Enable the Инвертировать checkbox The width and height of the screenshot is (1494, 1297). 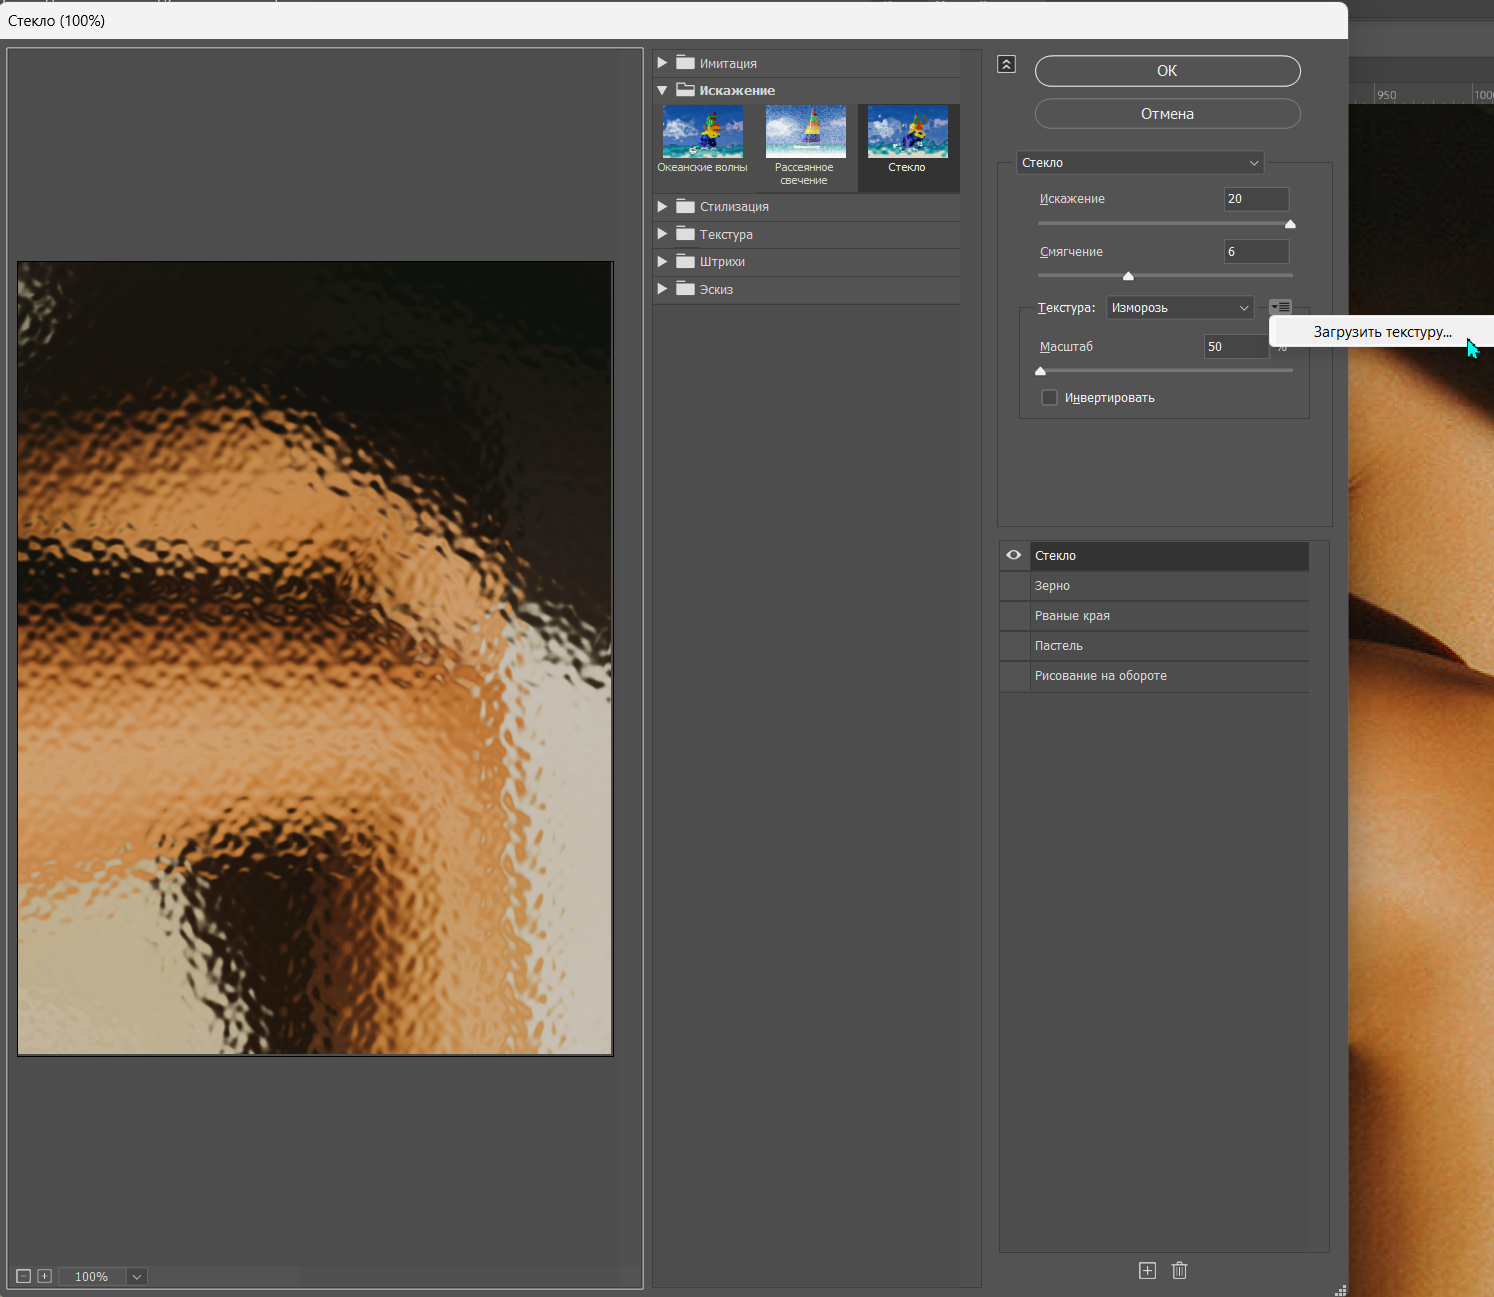[x=1049, y=398]
